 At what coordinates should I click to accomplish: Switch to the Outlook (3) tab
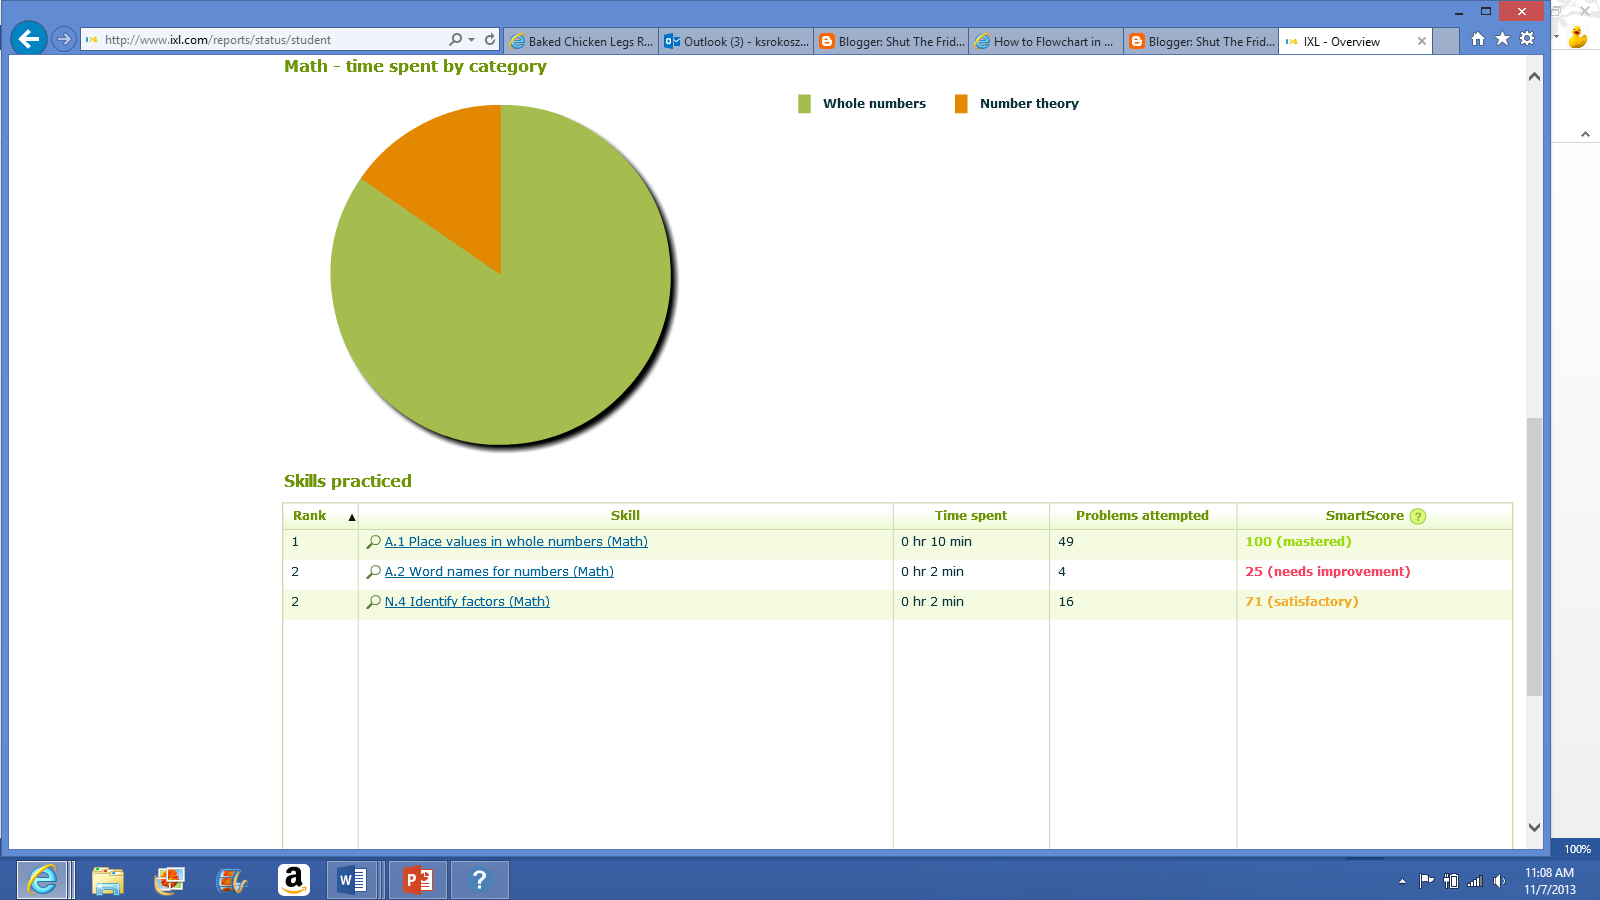click(x=737, y=41)
